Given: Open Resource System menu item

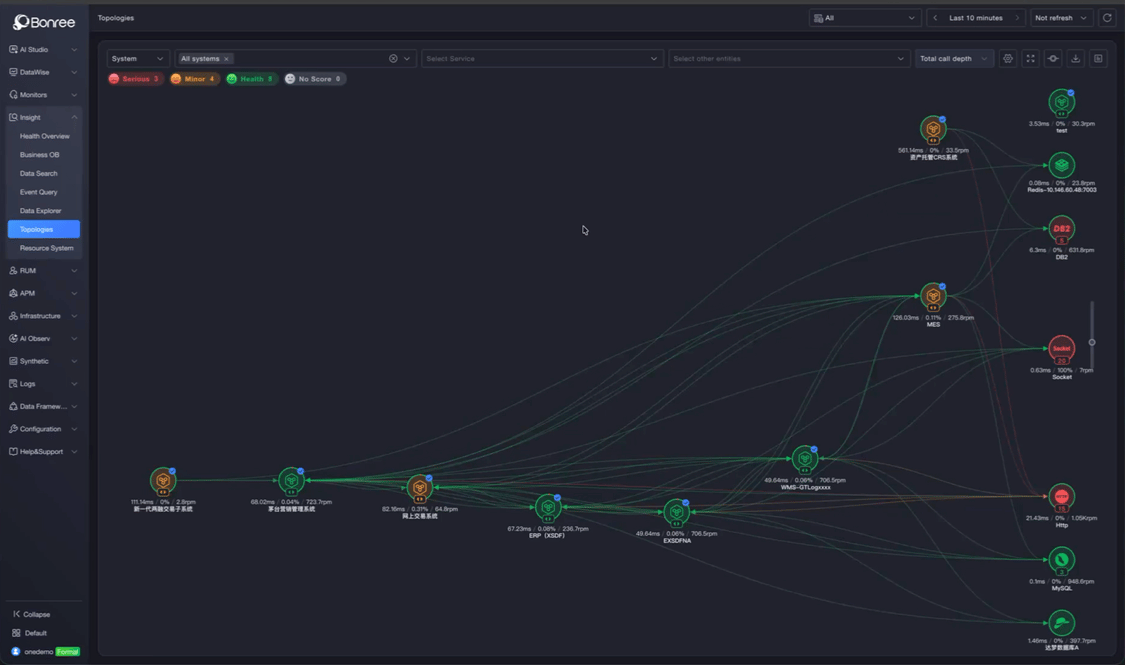Looking at the screenshot, I should pyautogui.click(x=46, y=248).
